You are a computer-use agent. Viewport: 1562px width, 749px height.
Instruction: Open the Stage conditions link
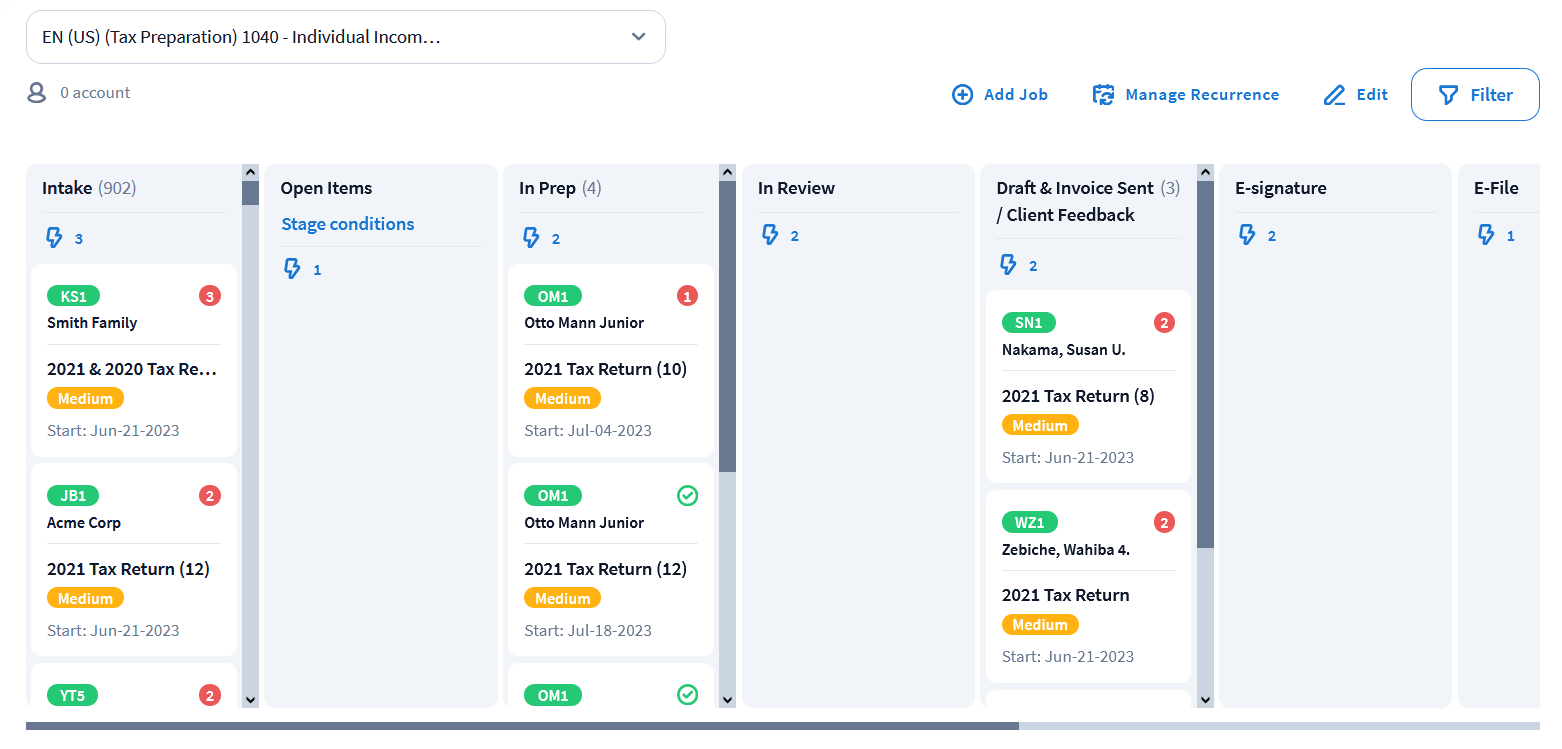[x=347, y=224]
